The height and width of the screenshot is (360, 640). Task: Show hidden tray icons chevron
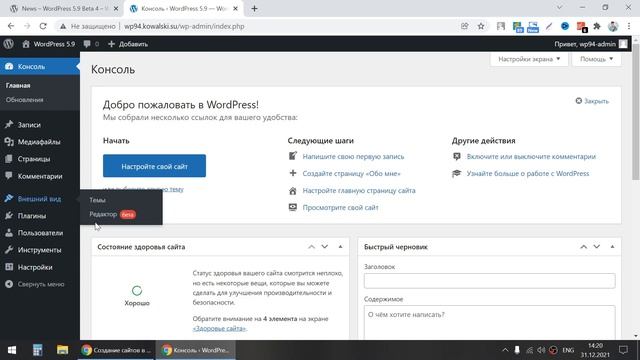point(505,350)
